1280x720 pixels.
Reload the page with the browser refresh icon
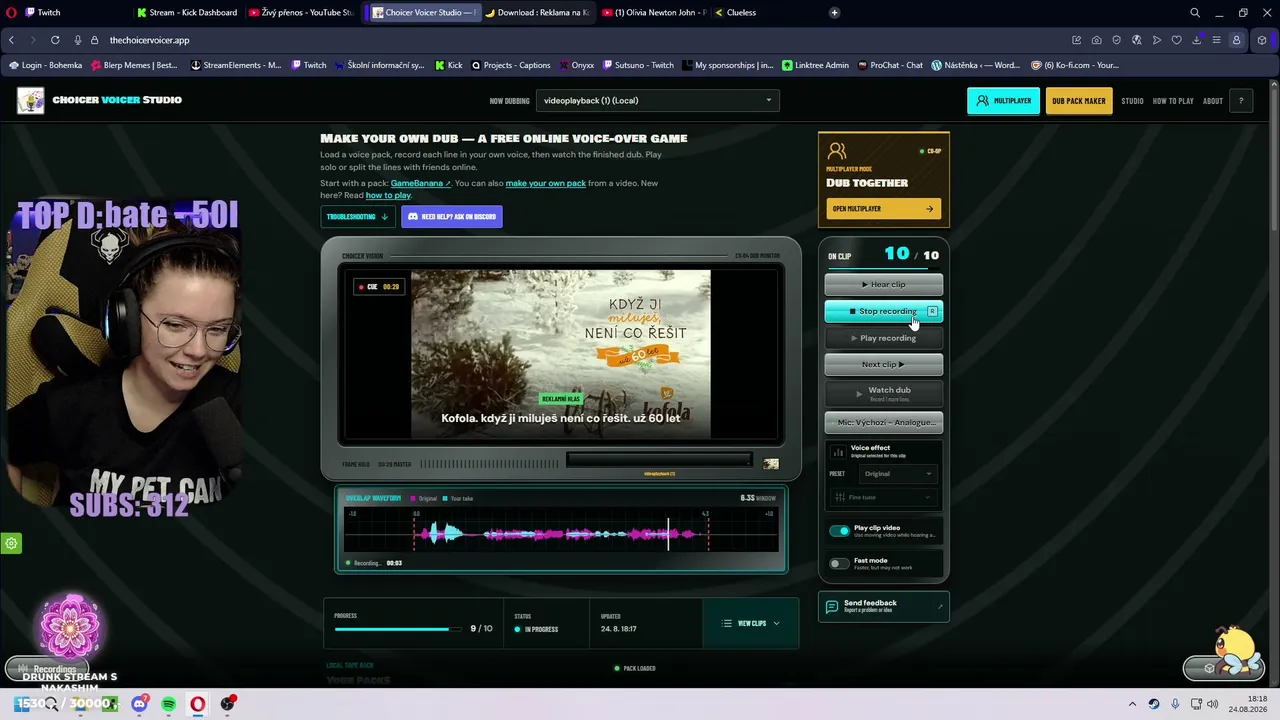click(x=55, y=40)
